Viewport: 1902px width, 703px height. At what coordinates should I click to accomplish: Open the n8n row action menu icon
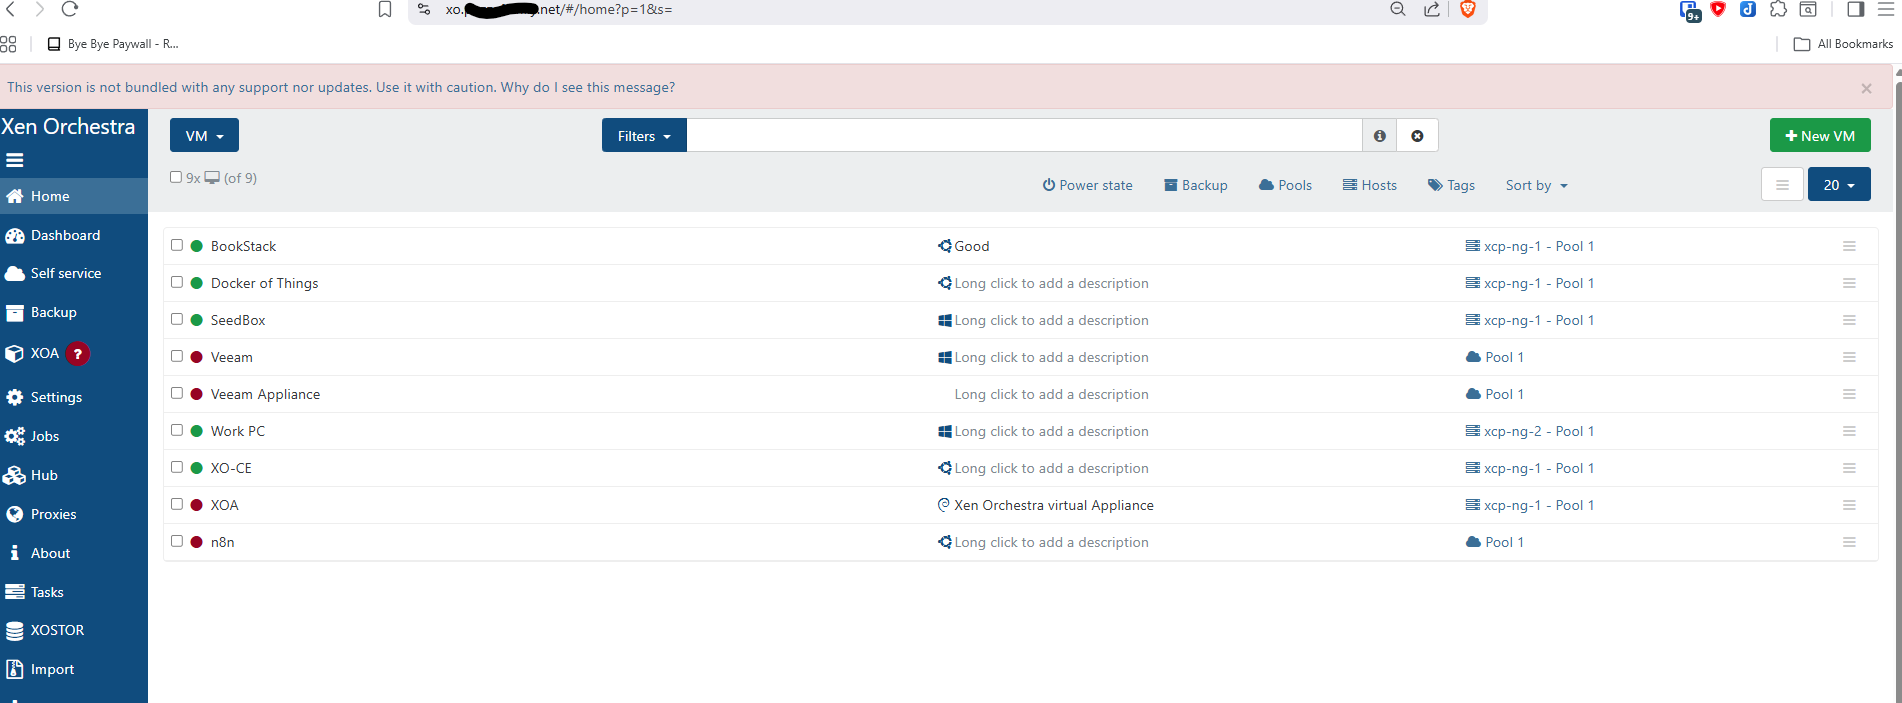tap(1849, 542)
